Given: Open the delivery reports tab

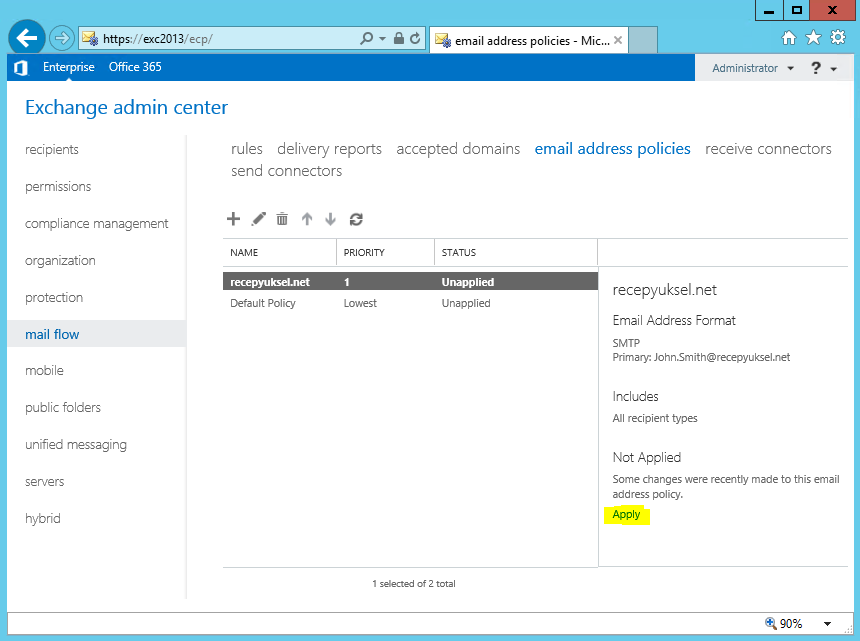Looking at the screenshot, I should coord(329,149).
